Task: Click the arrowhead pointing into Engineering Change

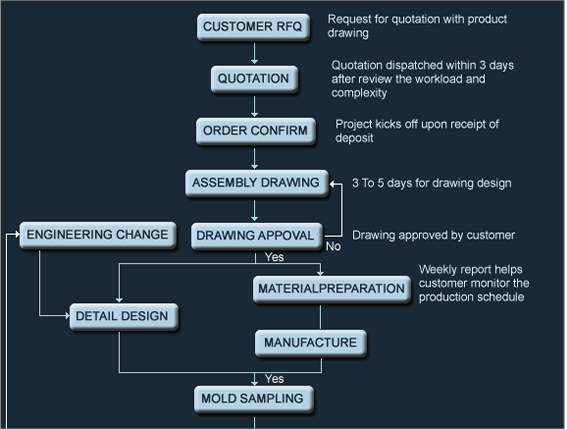Action: pos(17,235)
